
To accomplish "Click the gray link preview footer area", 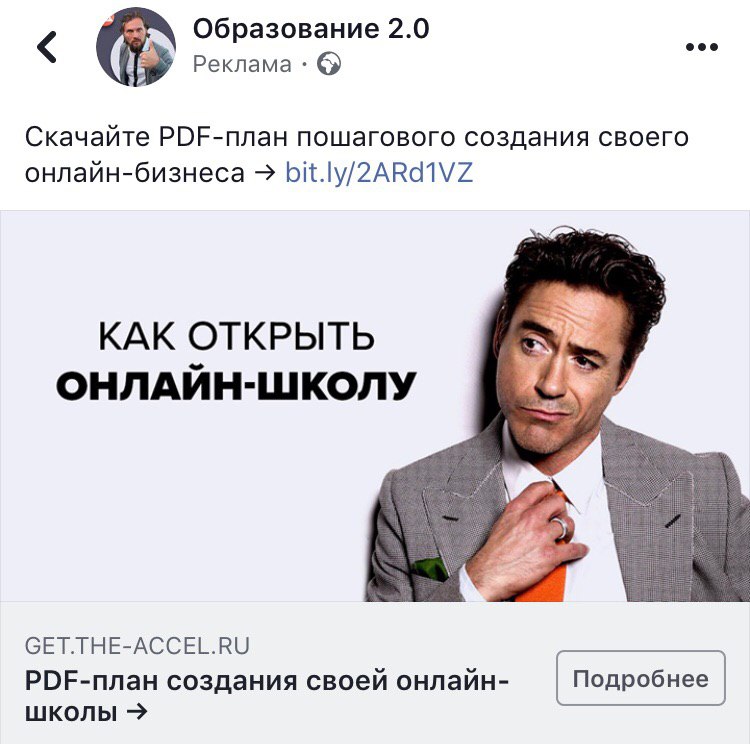I will [375, 673].
